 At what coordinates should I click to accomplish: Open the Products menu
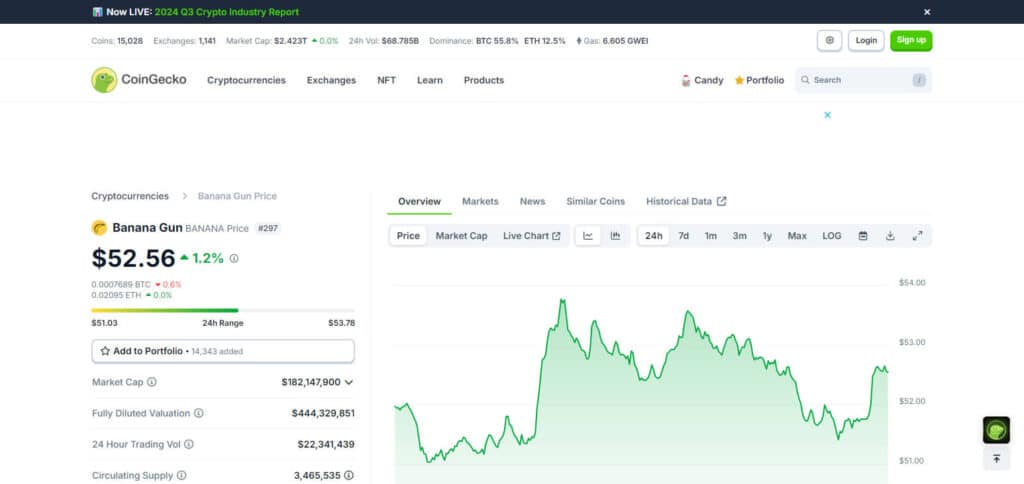click(484, 80)
